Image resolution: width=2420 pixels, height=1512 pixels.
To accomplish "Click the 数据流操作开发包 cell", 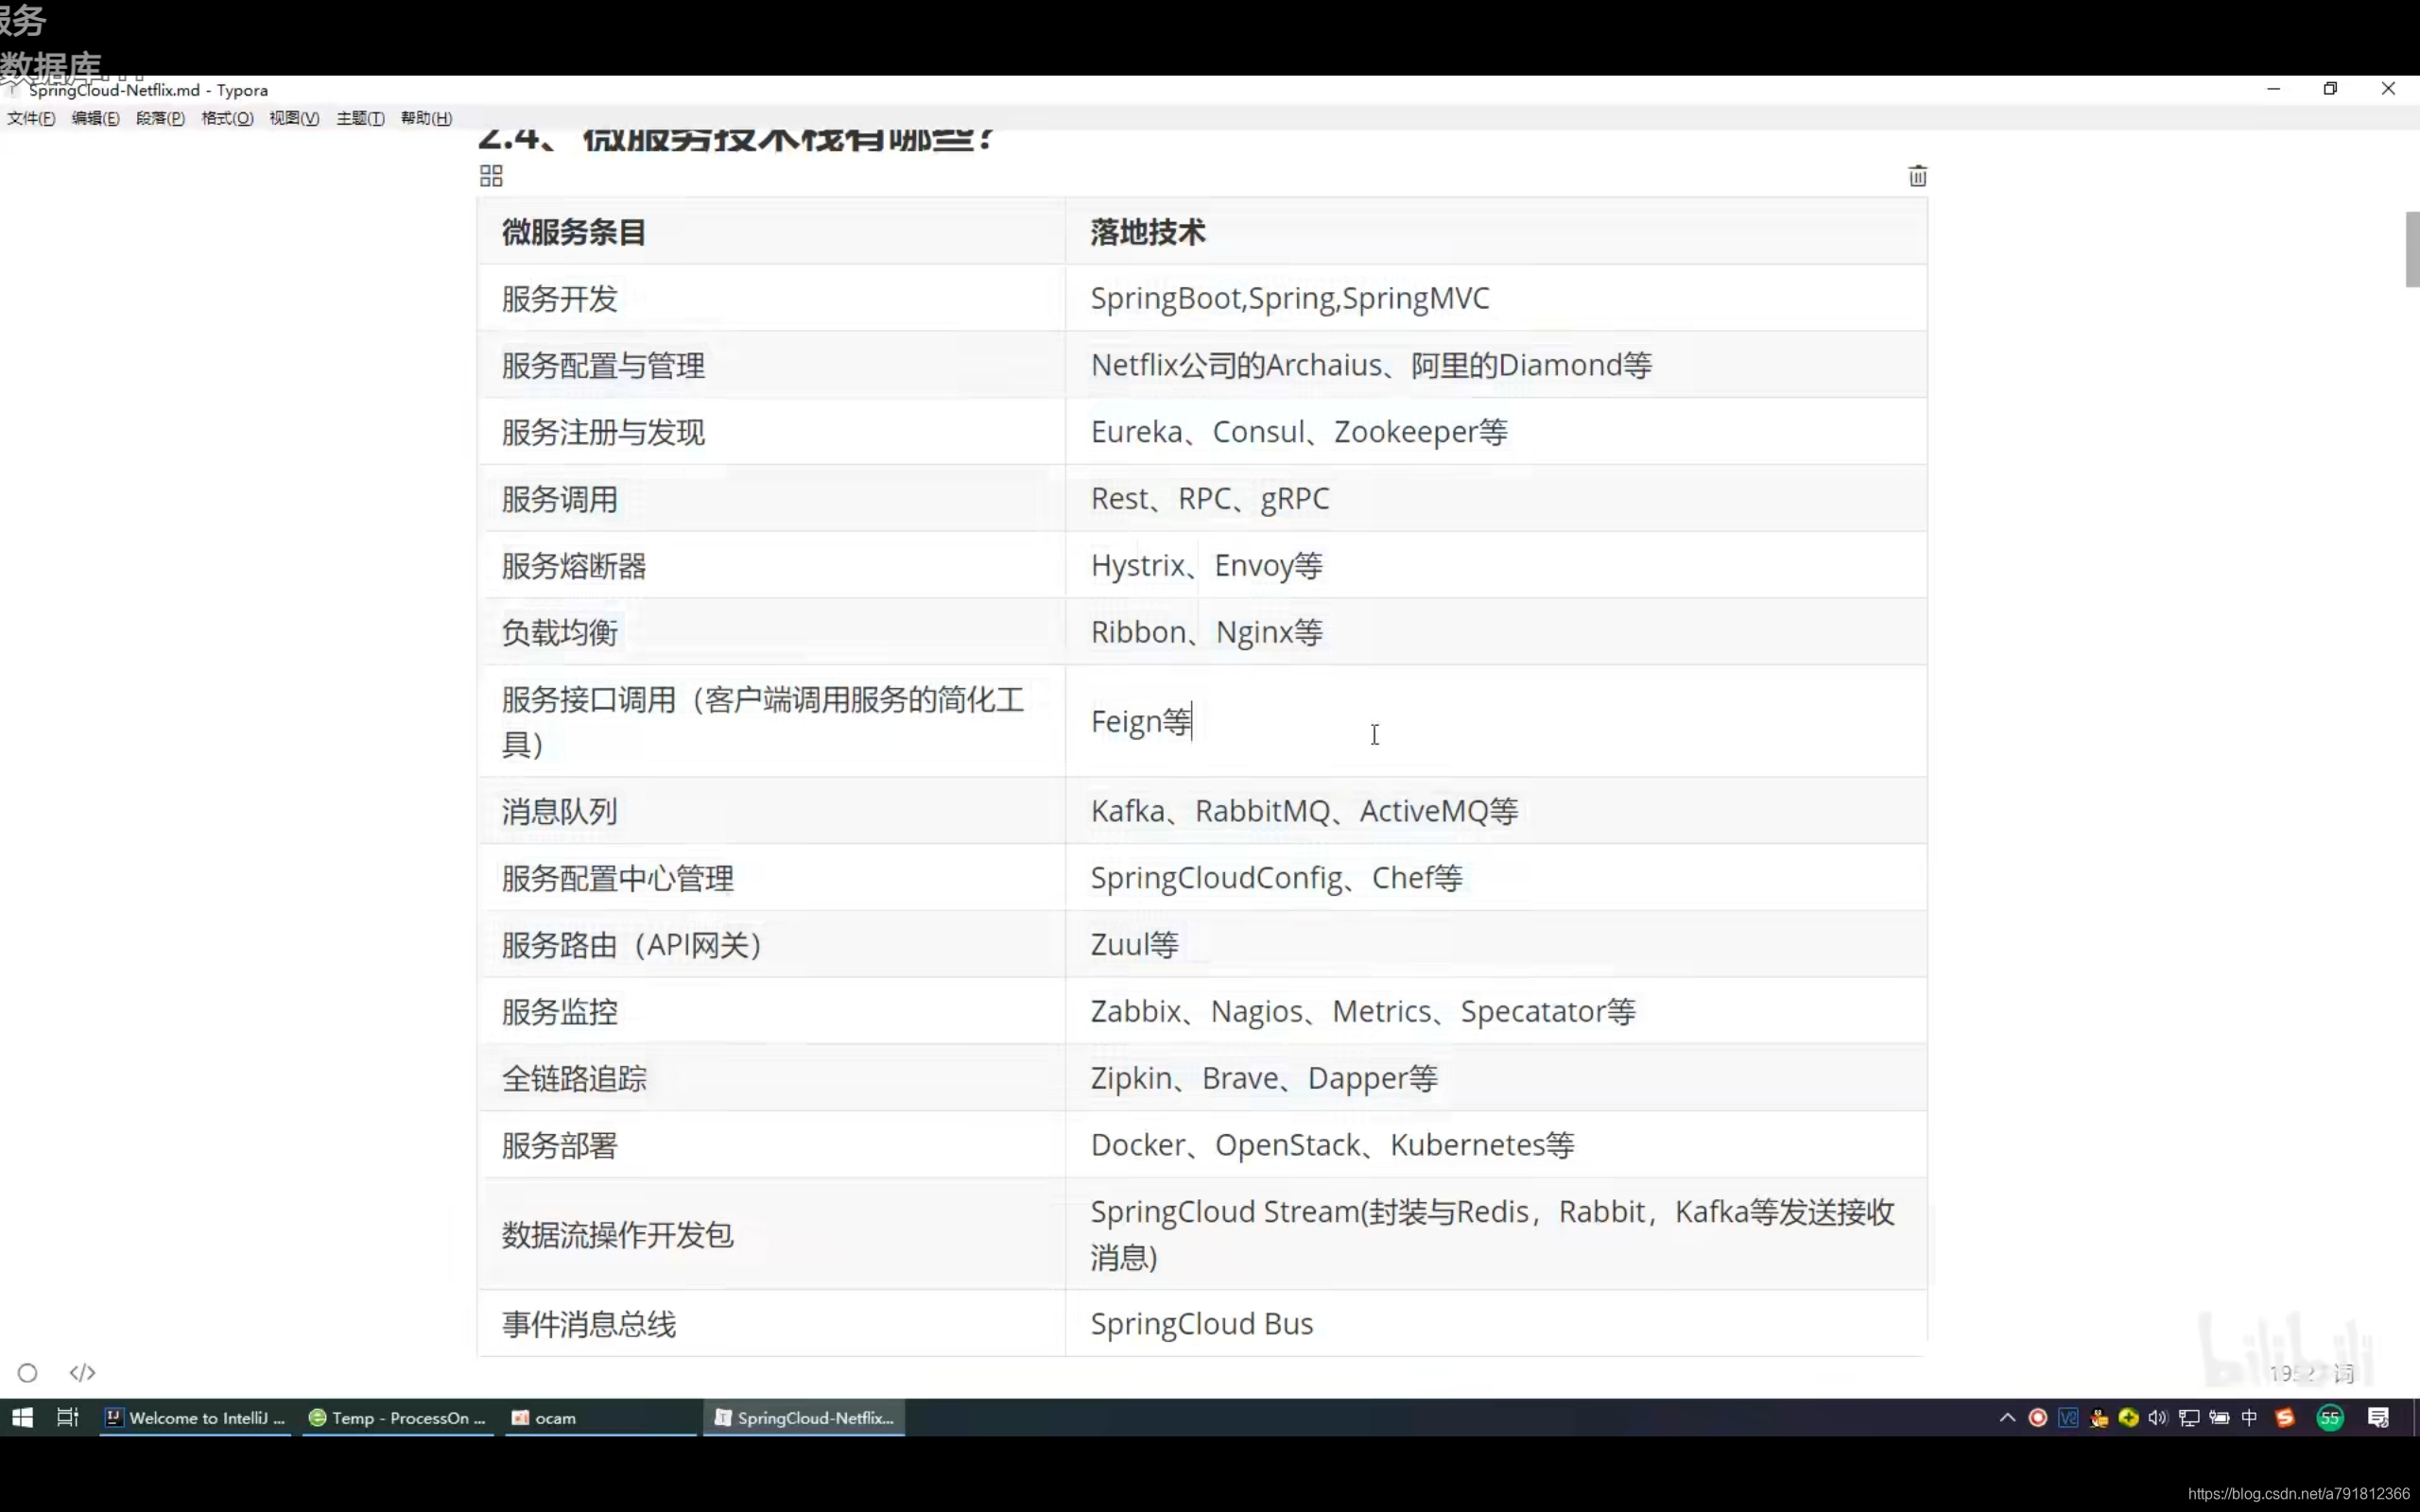I will coord(771,1234).
